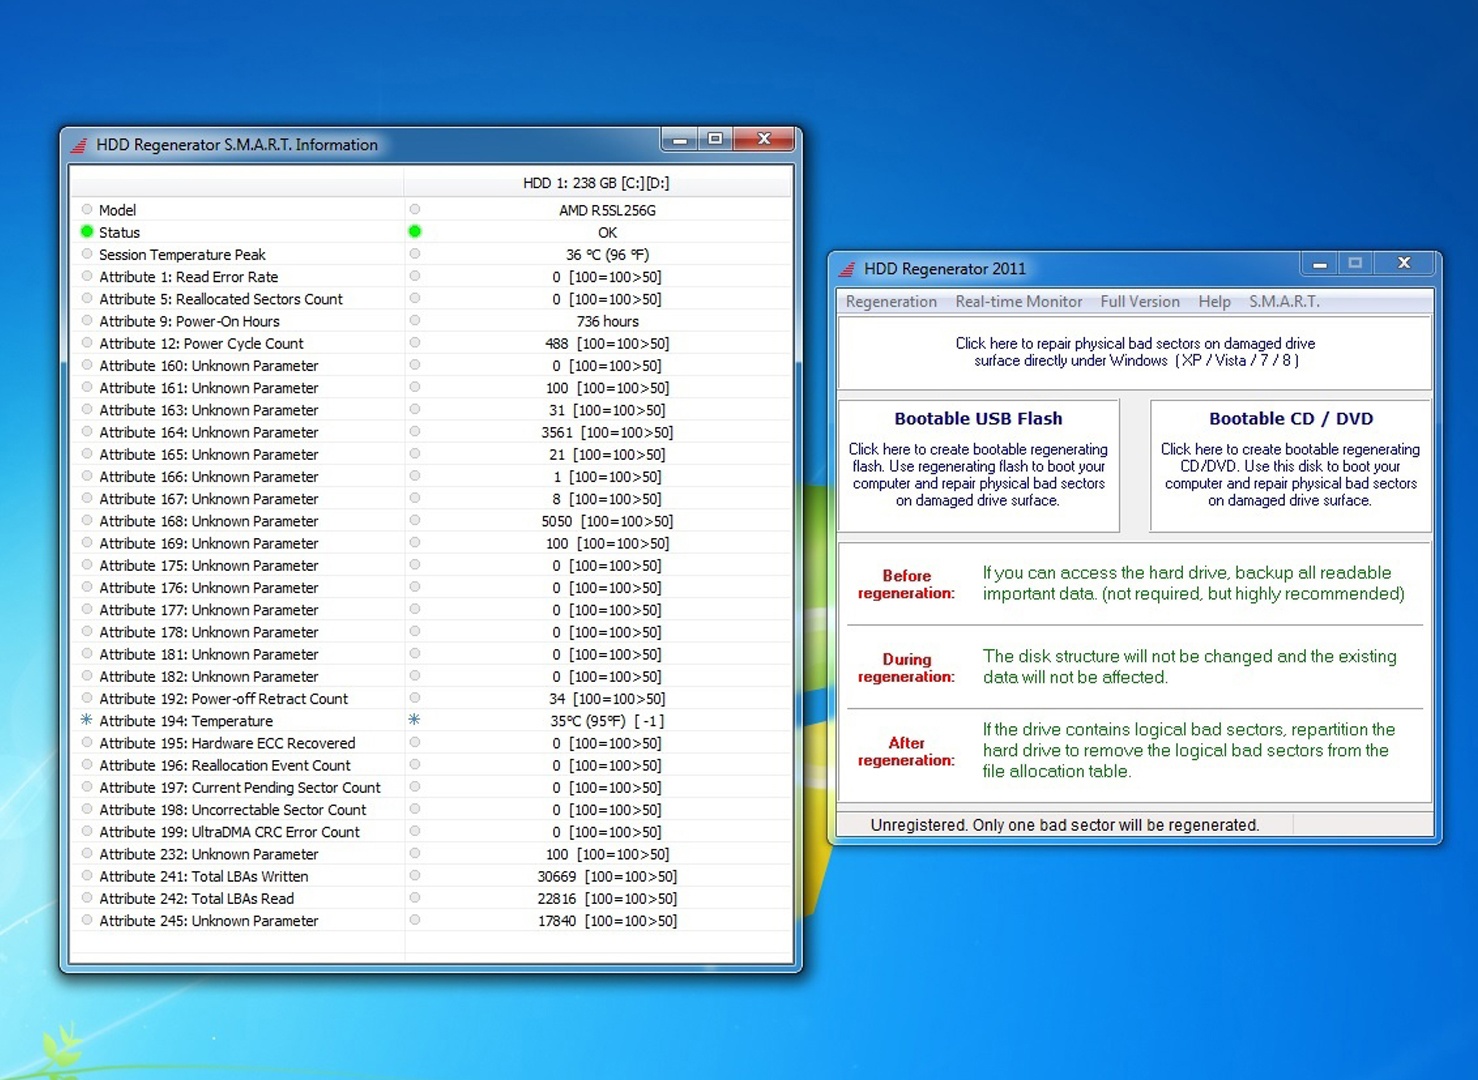Click the indicator dot beside Attribute 241: Total LBAs Written
This screenshot has width=1478, height=1080.
click(87, 875)
